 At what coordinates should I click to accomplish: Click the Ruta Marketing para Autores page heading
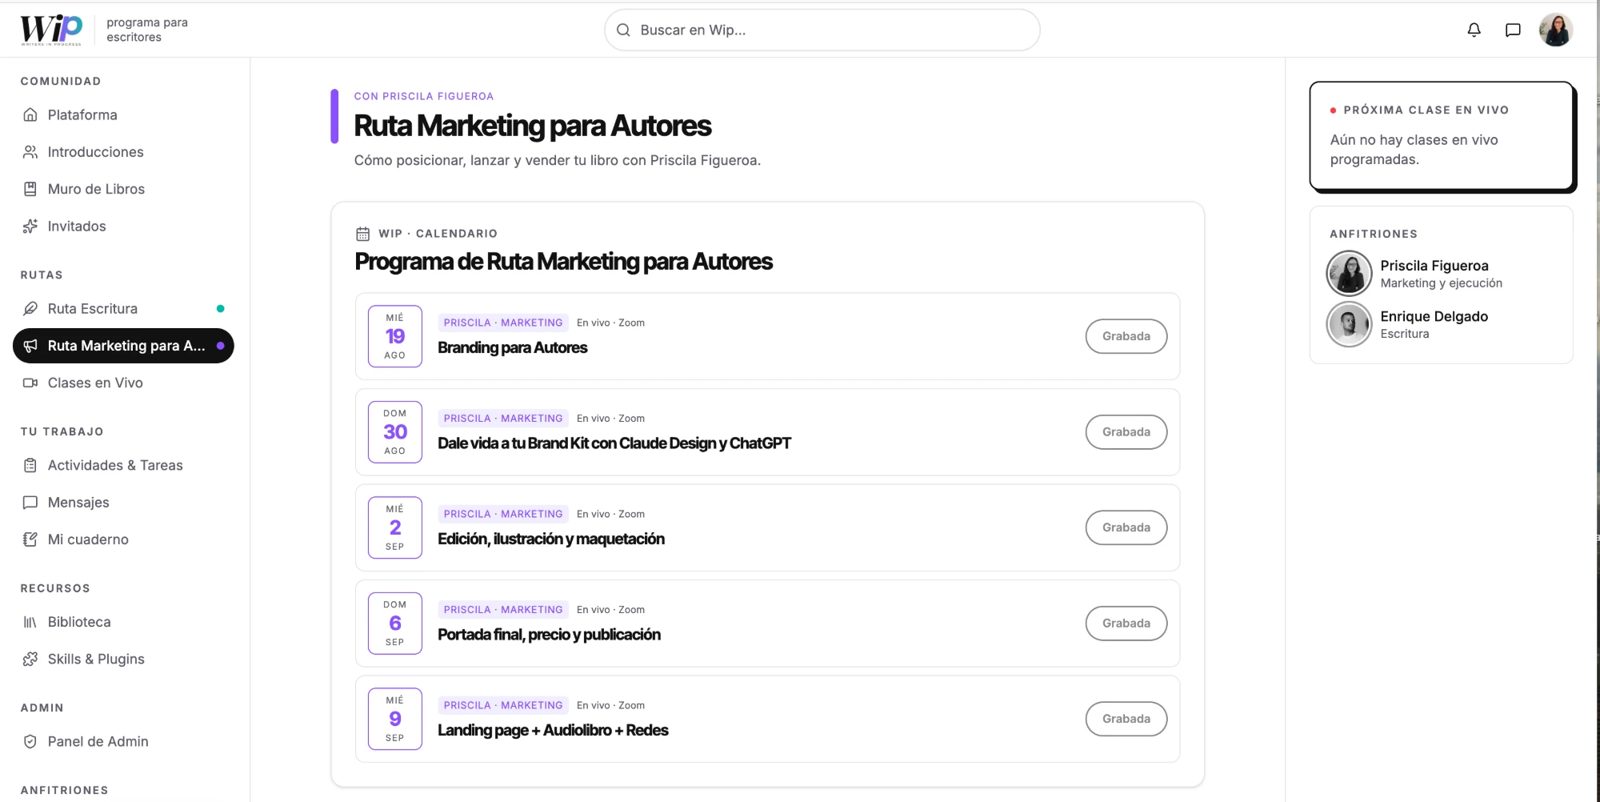tap(532, 126)
